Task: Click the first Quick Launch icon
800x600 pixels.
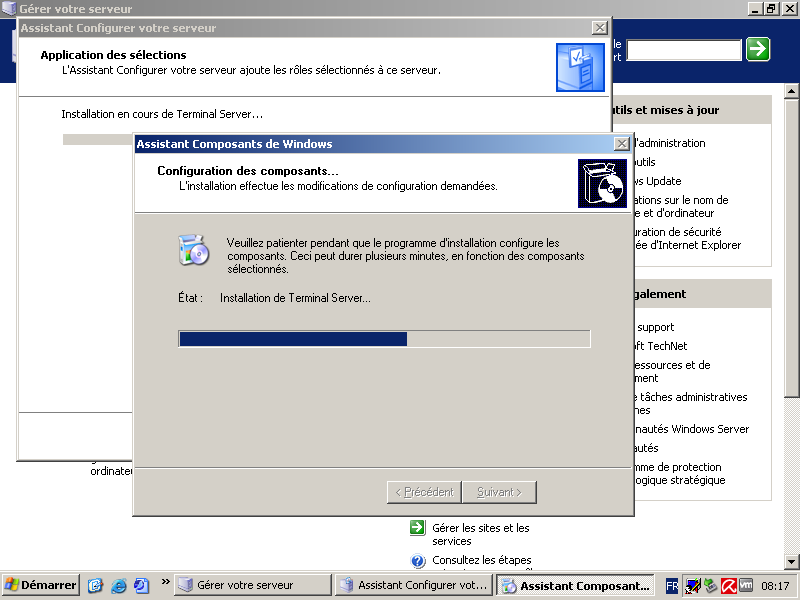Action: click(96, 585)
